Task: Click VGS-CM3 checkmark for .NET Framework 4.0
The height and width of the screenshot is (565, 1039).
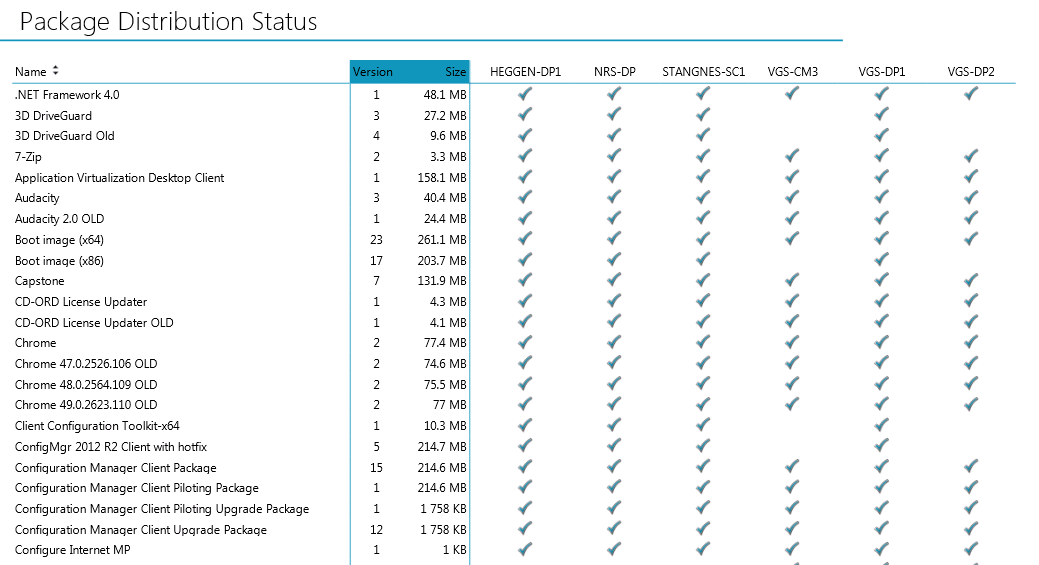Action: pyautogui.click(x=792, y=94)
